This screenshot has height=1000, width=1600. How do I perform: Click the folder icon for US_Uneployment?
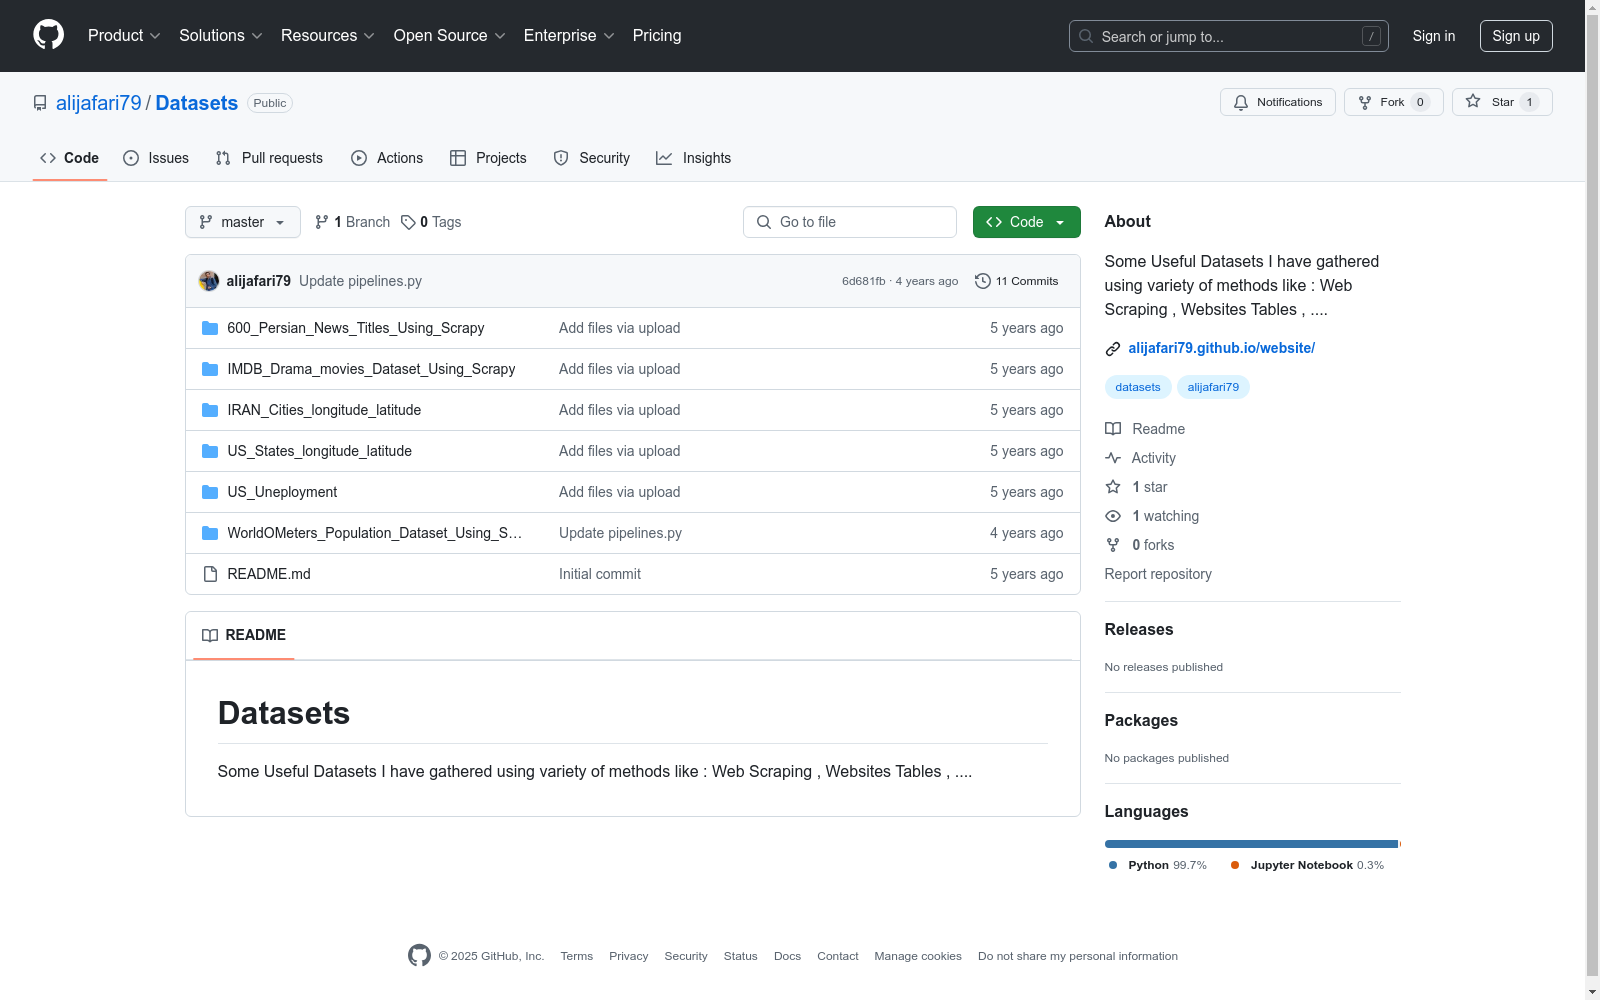(x=210, y=492)
